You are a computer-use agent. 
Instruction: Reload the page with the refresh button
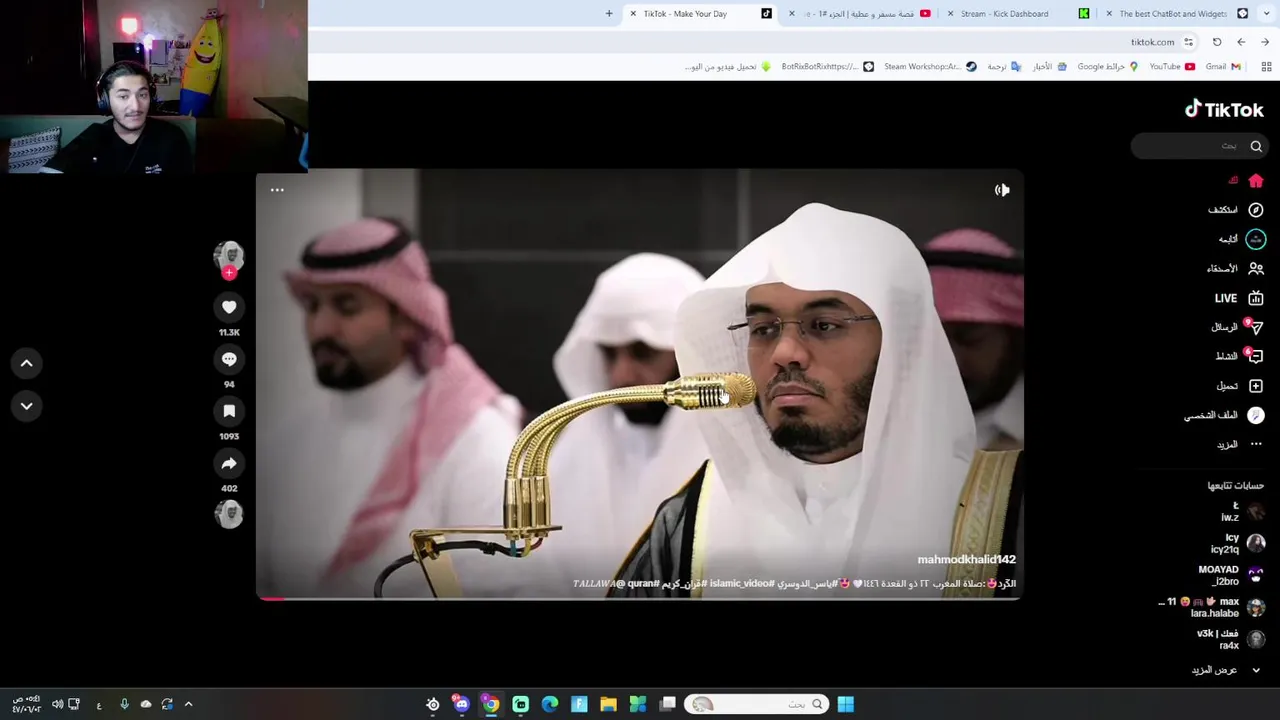pos(1217,42)
